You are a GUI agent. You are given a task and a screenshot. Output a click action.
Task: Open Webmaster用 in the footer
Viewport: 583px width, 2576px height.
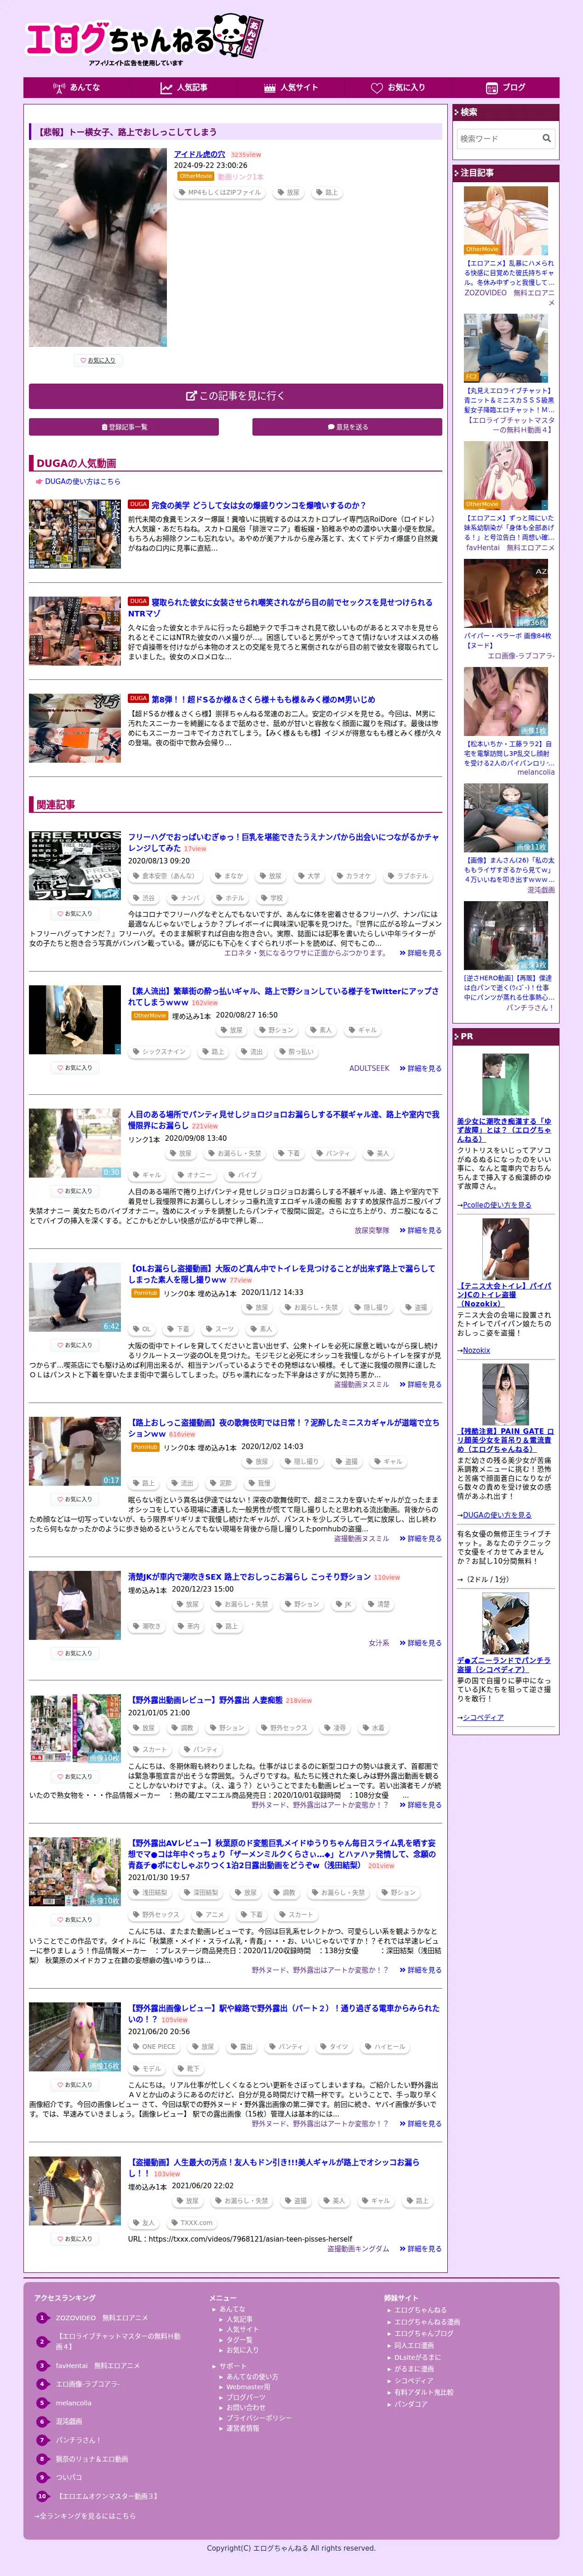coord(248,2387)
